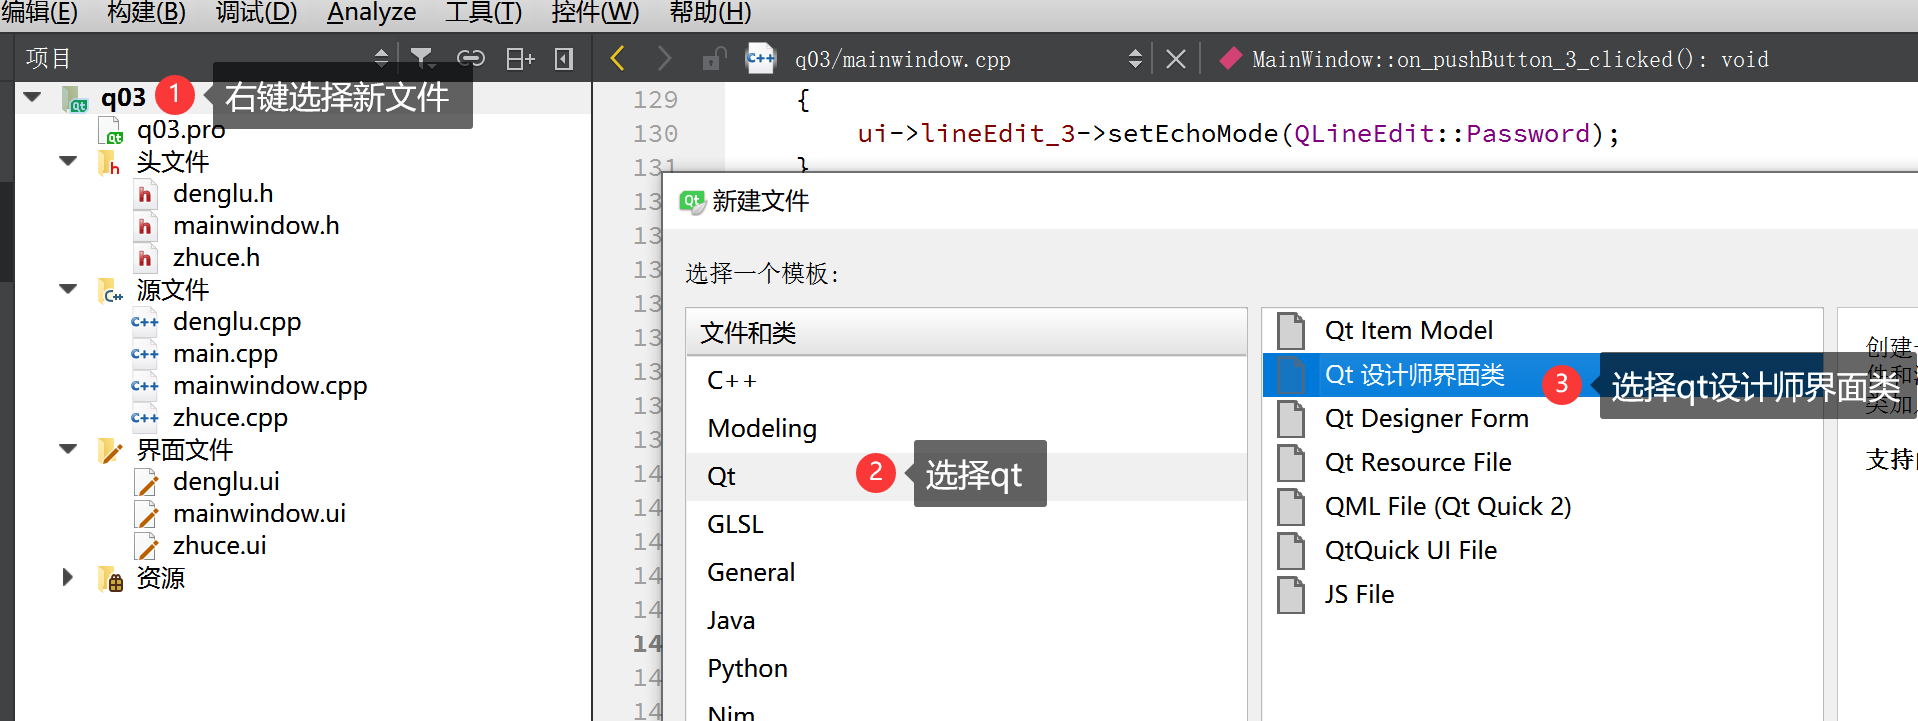
Task: Toggle synchronize with editor link icon
Action: click(470, 59)
